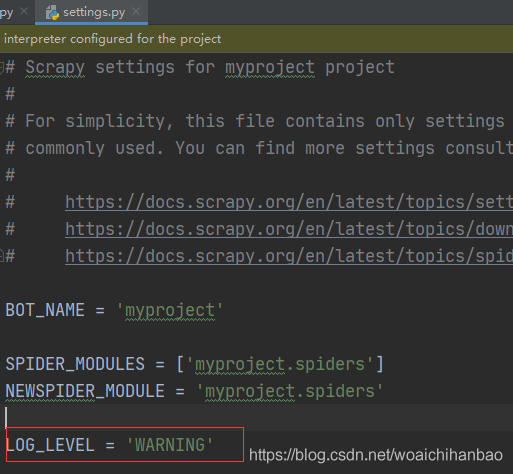
Task: Click the blog.csdn.net watermark URL
Action: (x=376, y=455)
